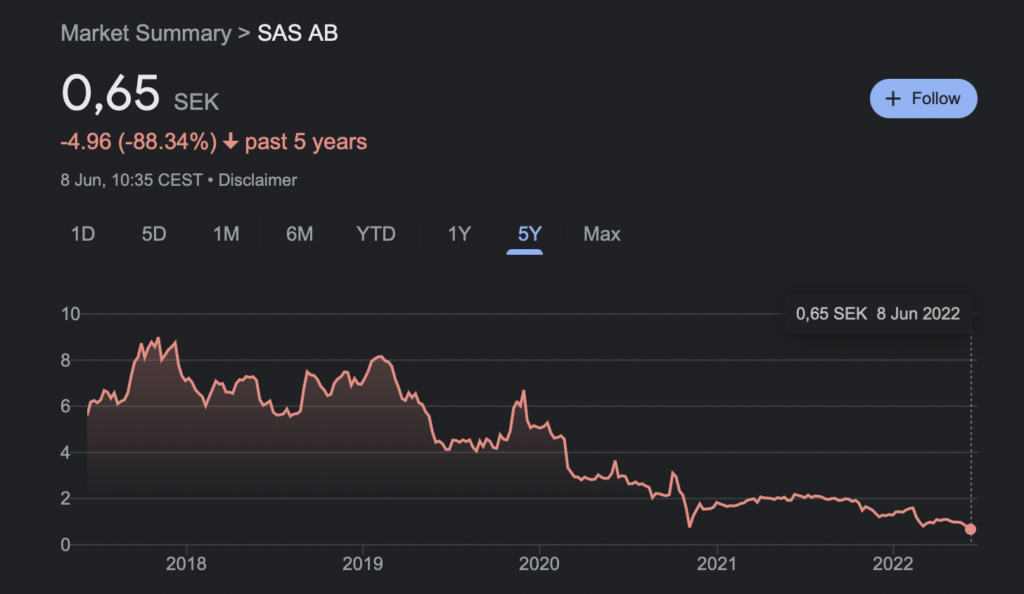Click the Follow label text
This screenshot has width=1024, height=594.
(x=936, y=98)
